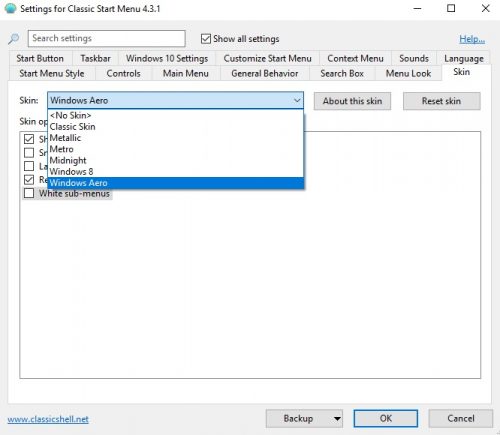Image resolution: width=500 pixels, height=435 pixels.
Task: Switch to the Start Menu Style tab
Action: (x=52, y=73)
